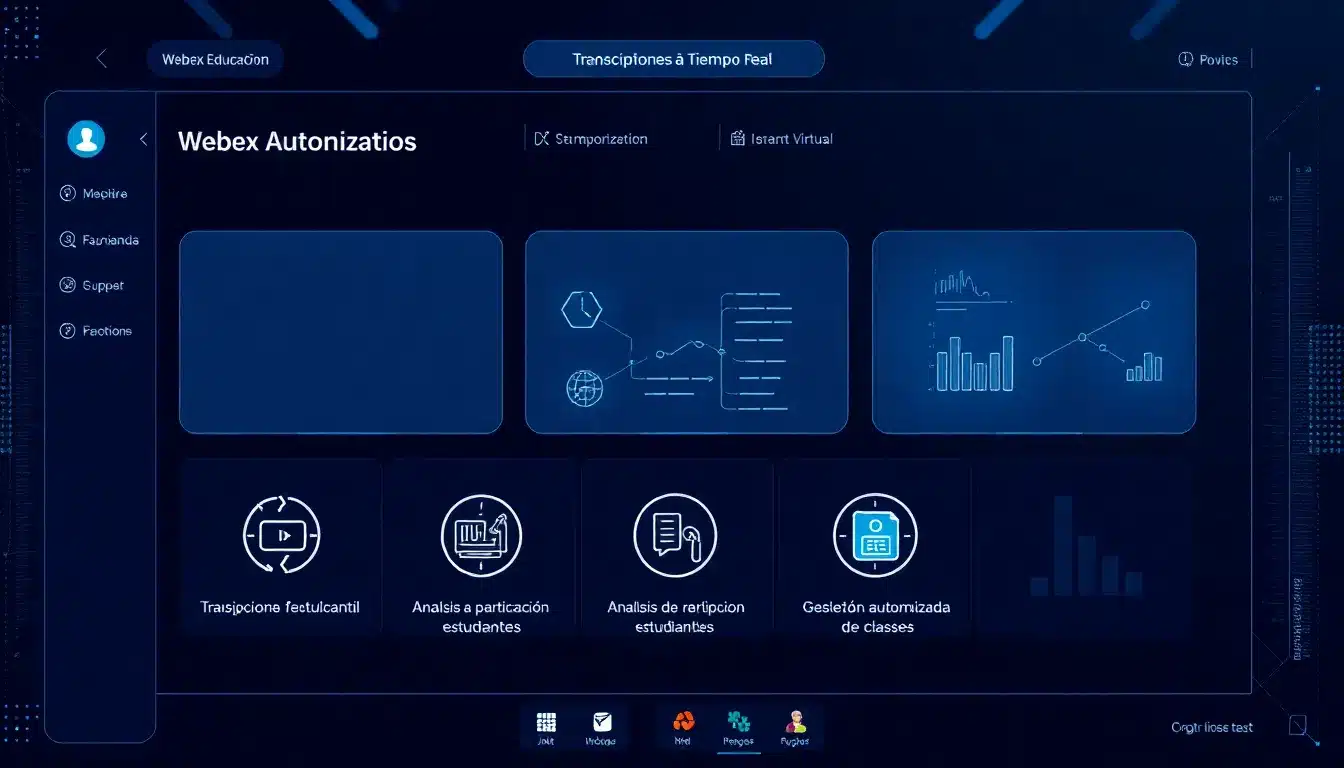The image size is (1344, 768).
Task: Click the white checkmark icon in bottom dock
Action: tap(601, 722)
